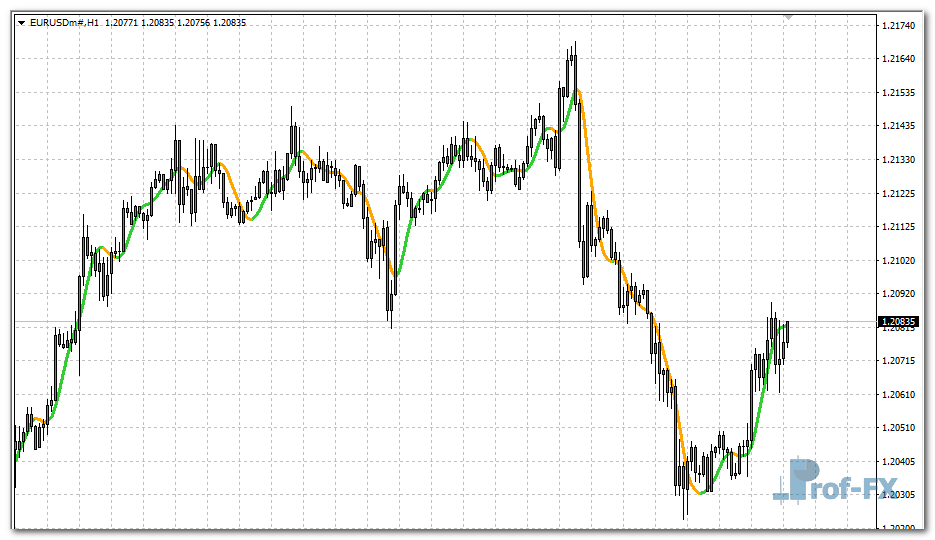Click the current price tag 1.20835
This screenshot has width=935, height=540.
click(898, 322)
